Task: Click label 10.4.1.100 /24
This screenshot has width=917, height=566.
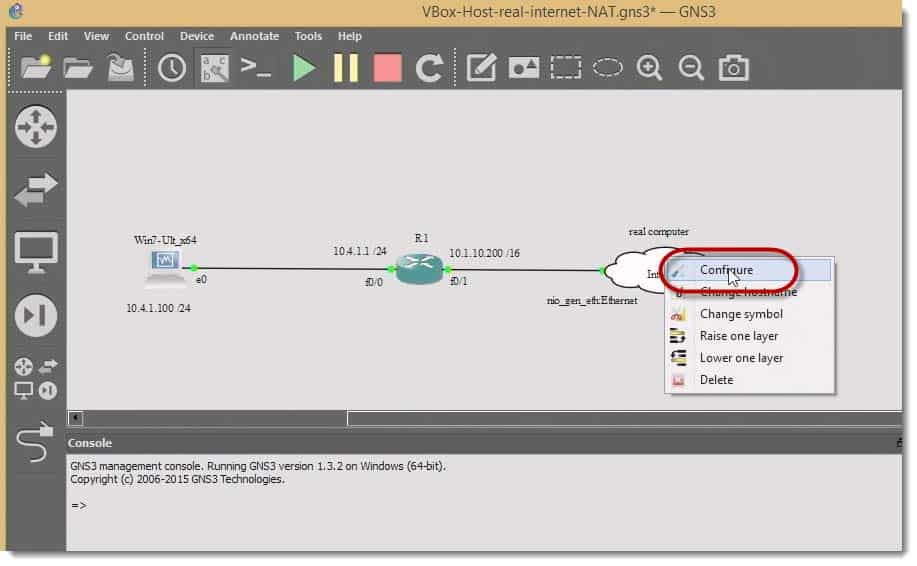Action: coord(158,308)
